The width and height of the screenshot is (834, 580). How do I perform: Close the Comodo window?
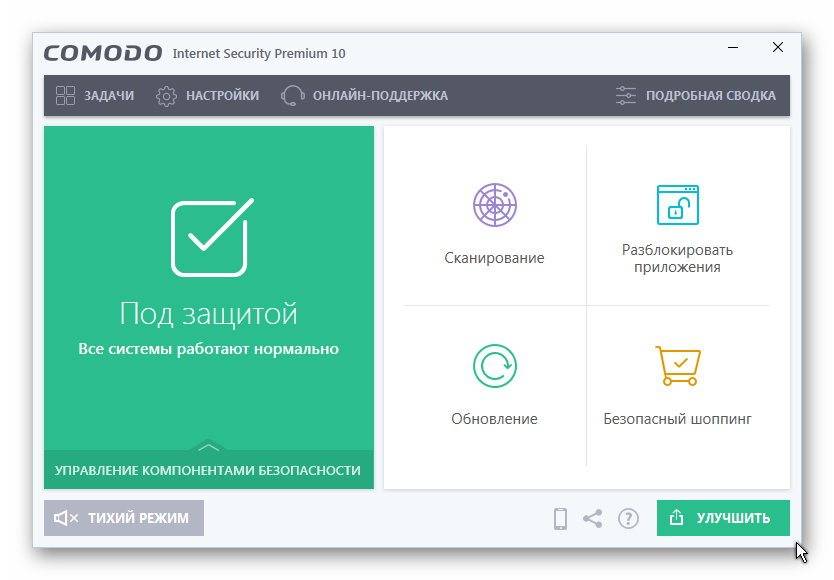(x=778, y=47)
